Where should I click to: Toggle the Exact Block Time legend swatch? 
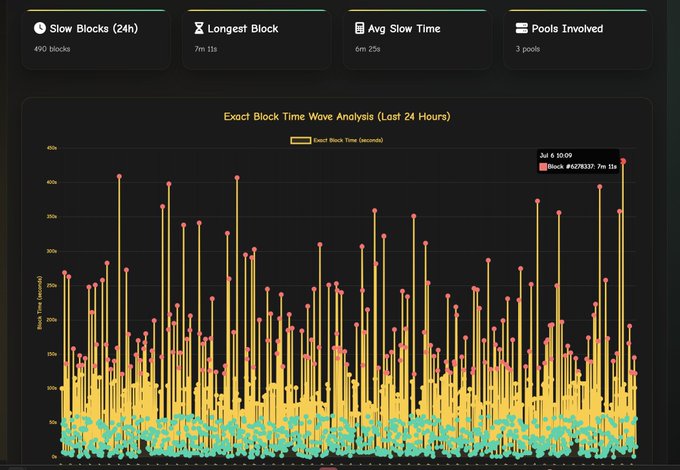tap(301, 140)
